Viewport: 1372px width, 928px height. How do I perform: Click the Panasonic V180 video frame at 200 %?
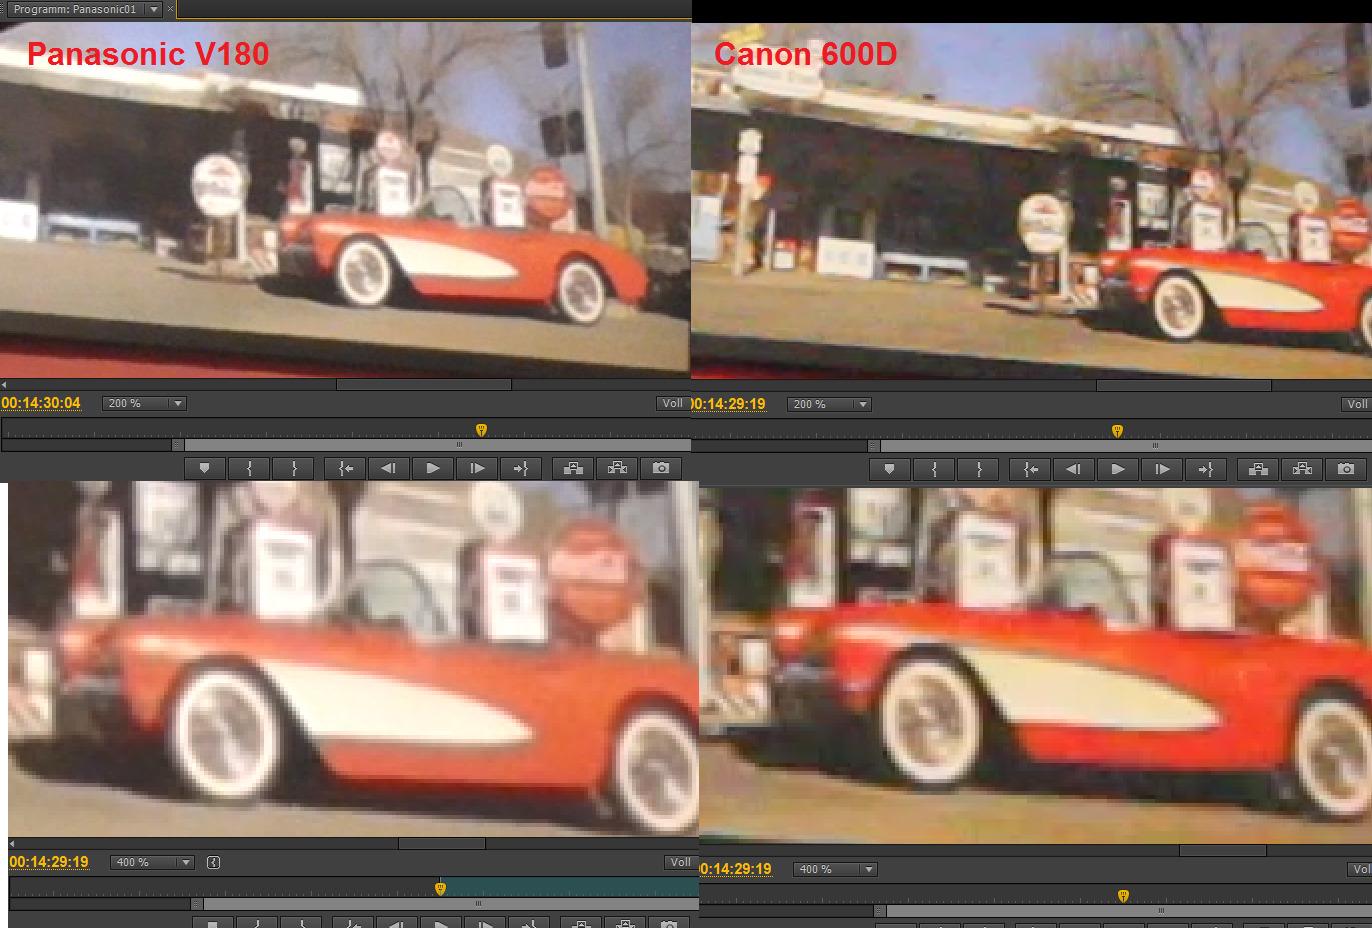coord(345,198)
